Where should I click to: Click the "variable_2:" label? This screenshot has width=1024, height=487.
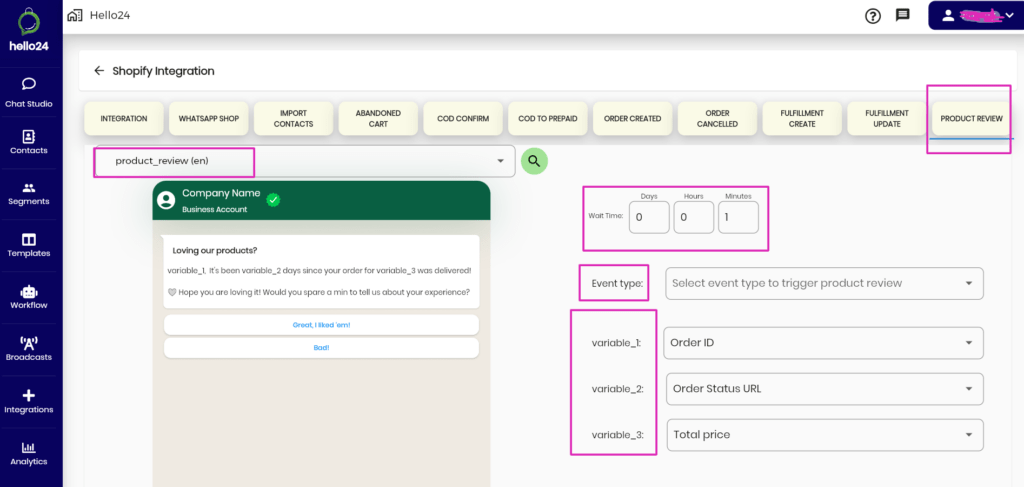click(x=618, y=389)
